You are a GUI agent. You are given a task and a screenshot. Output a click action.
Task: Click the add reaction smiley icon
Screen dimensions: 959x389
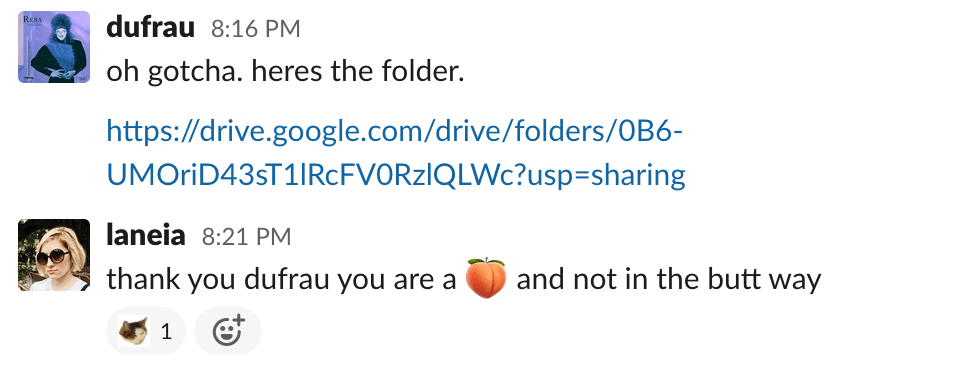(x=228, y=331)
